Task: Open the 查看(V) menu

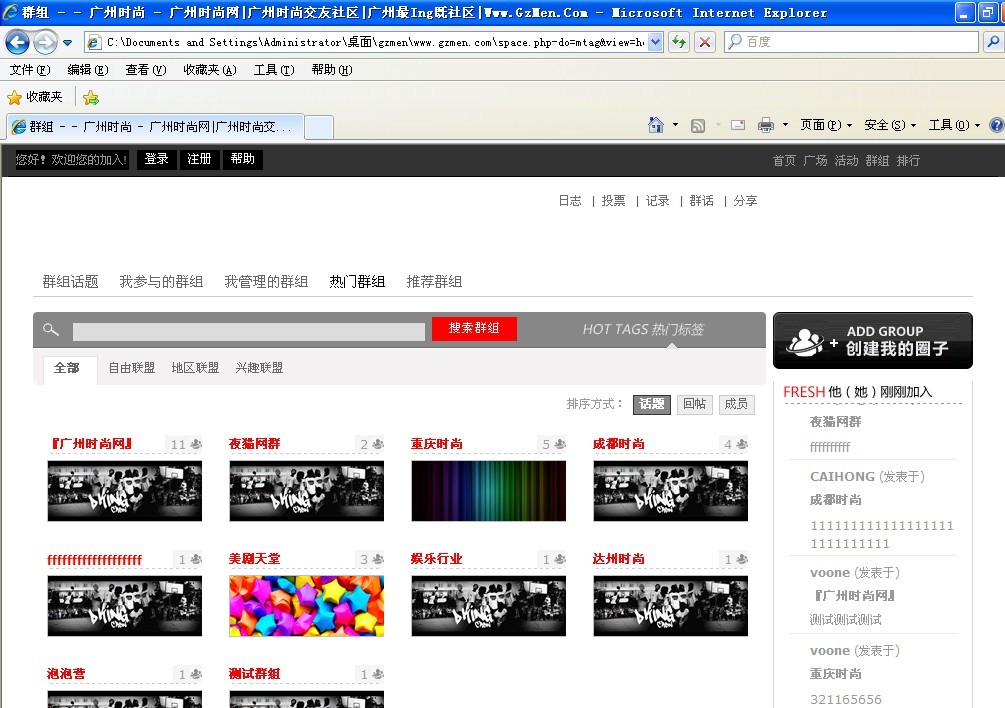Action: pyautogui.click(x=145, y=70)
